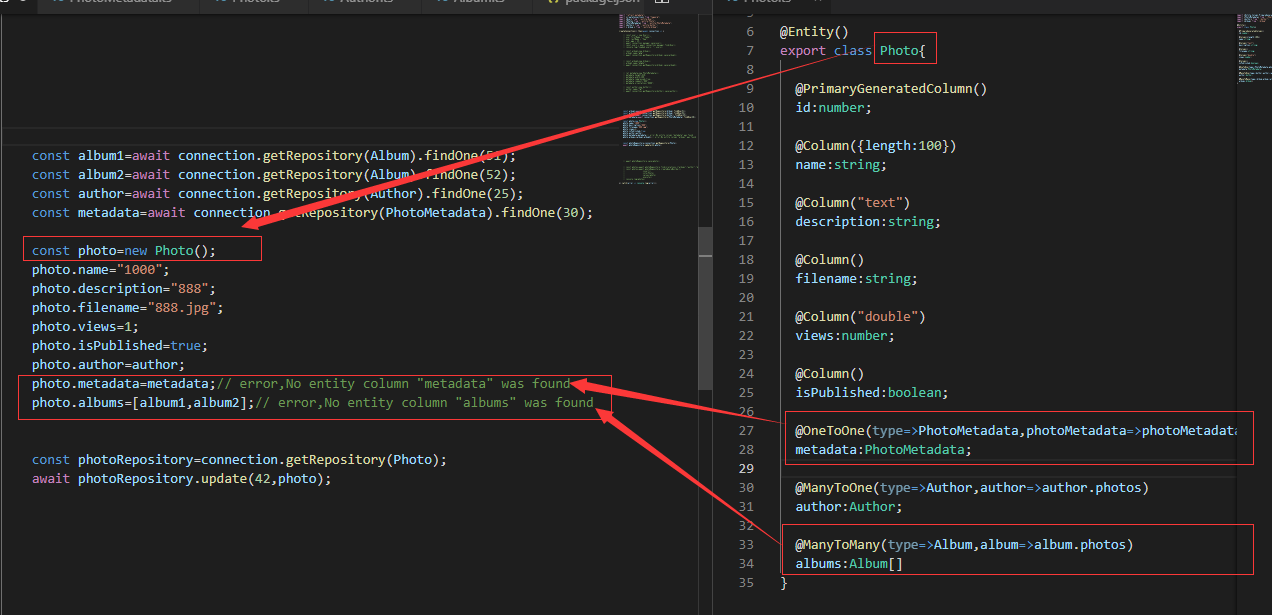Click line number 35 in right gutter

coord(747,582)
